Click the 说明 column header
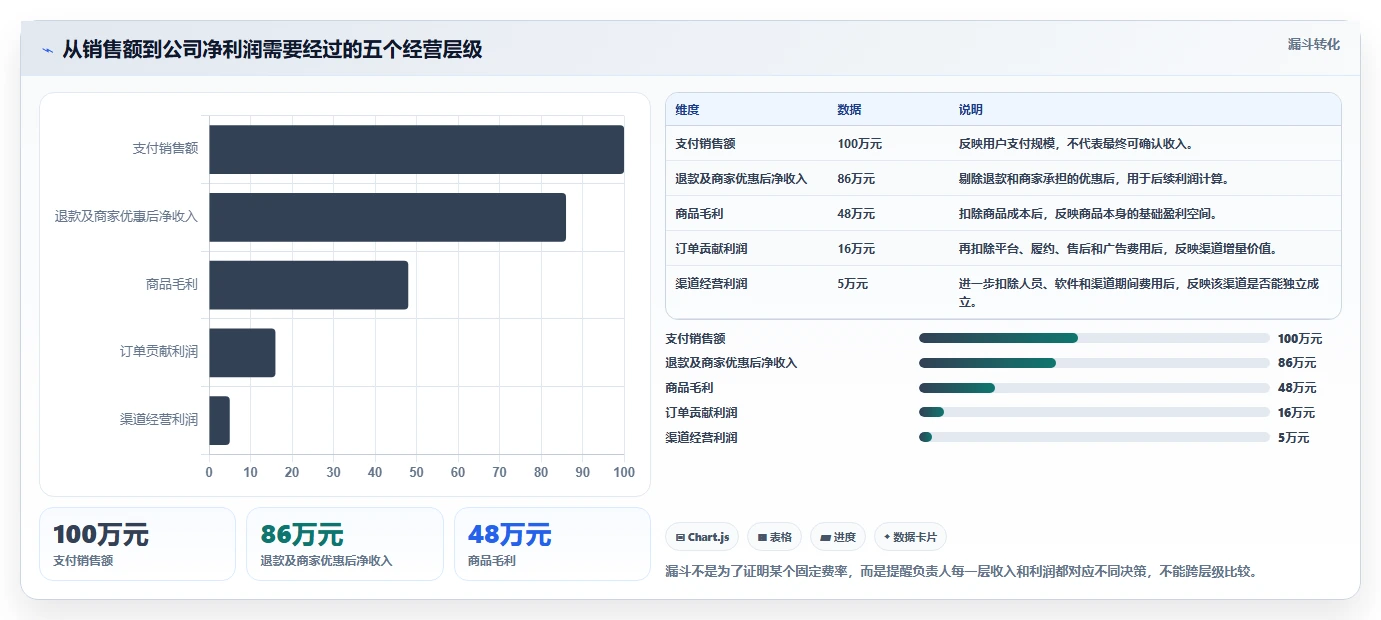 coord(971,109)
